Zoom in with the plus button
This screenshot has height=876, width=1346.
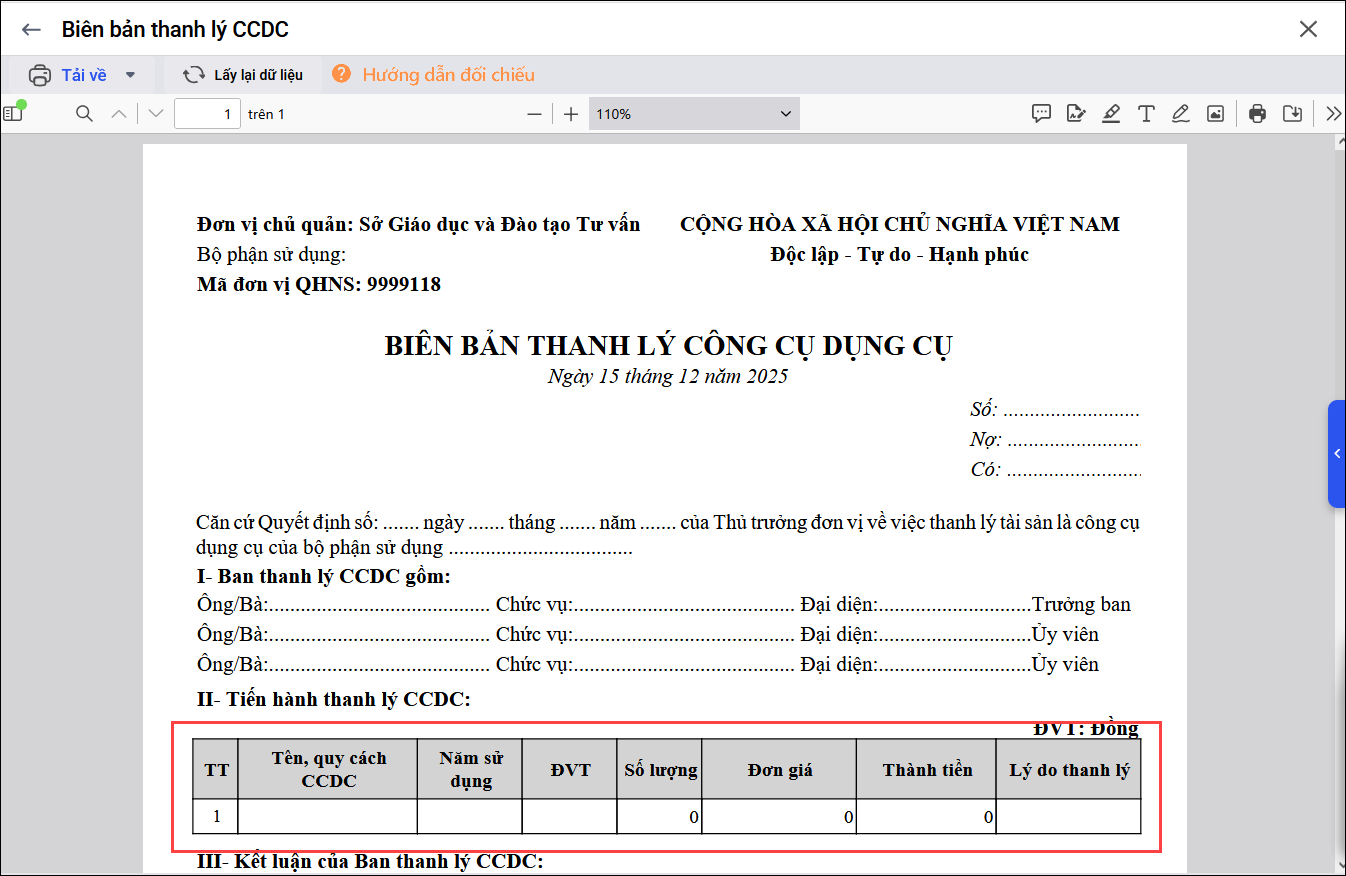click(571, 114)
